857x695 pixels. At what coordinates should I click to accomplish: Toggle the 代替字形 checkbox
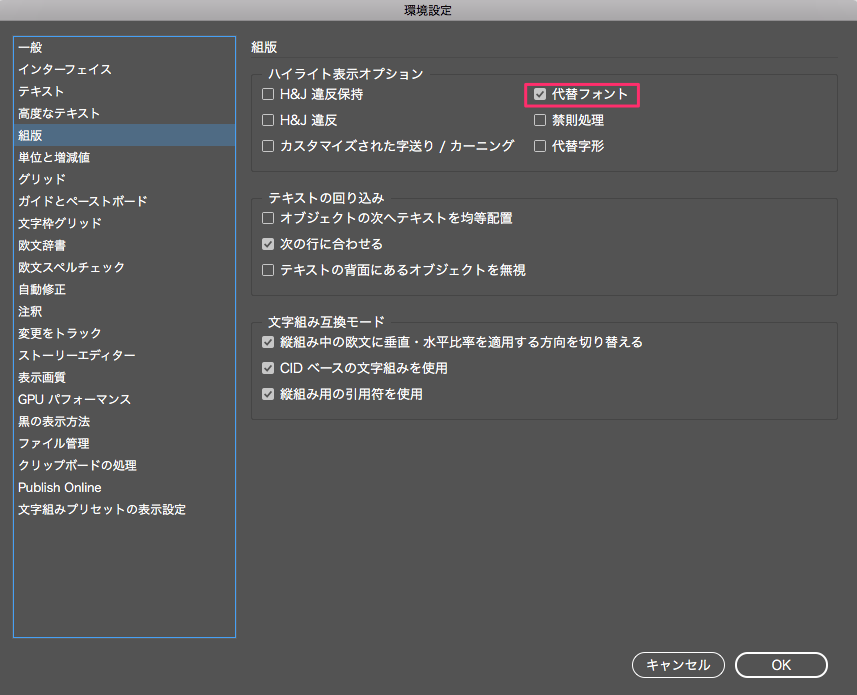click(x=540, y=146)
